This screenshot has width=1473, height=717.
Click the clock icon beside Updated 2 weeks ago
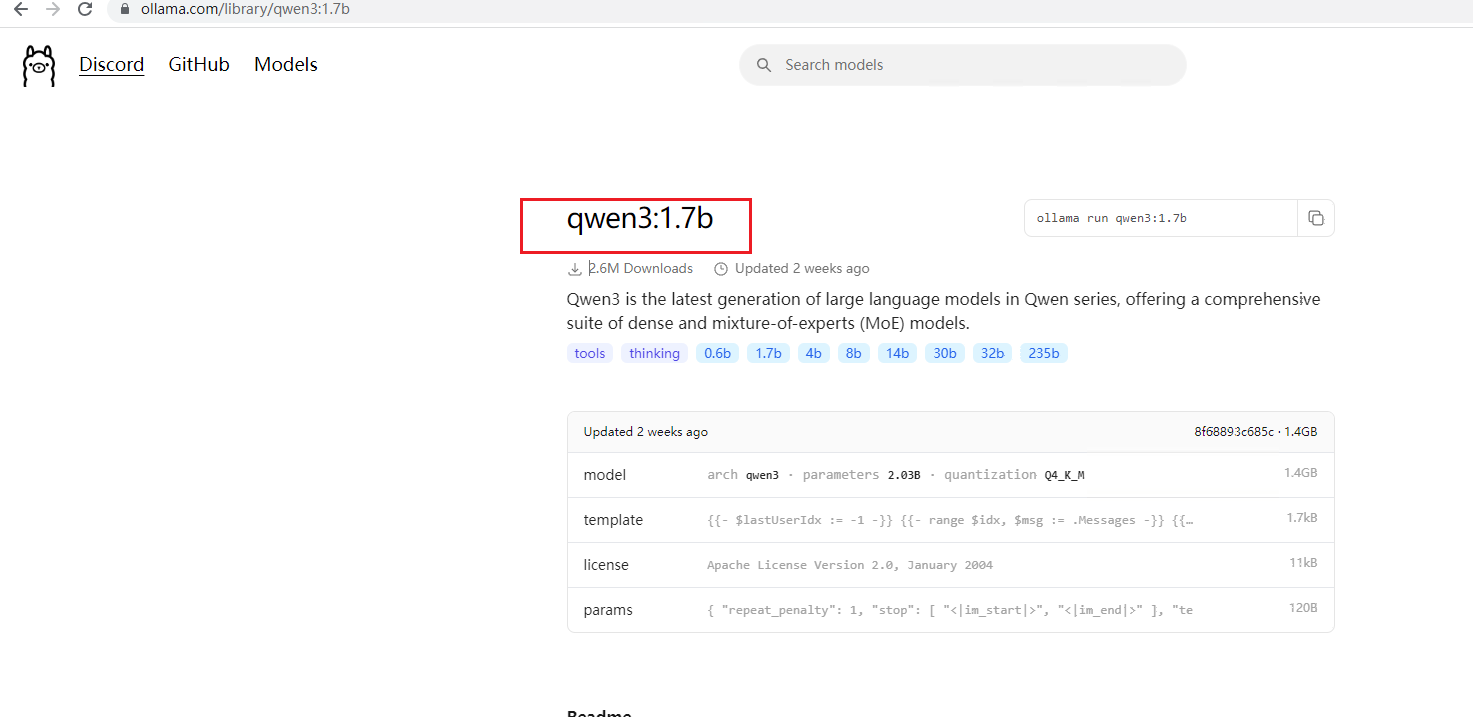(721, 269)
